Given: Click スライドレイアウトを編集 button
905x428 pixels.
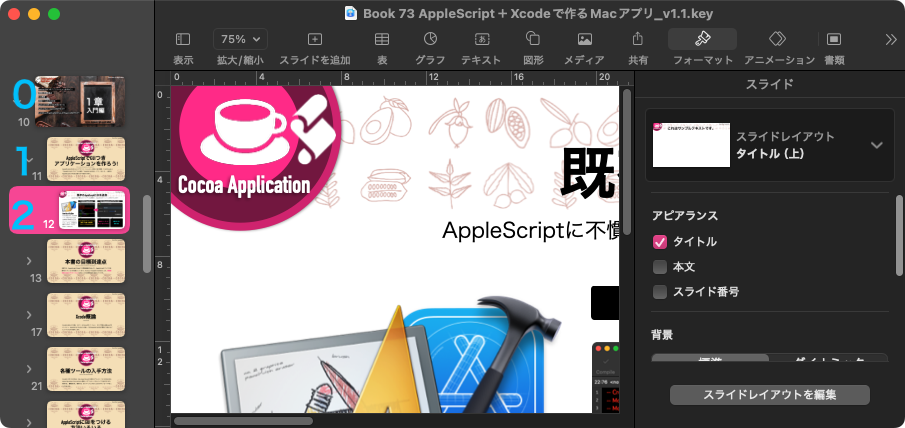Looking at the screenshot, I should coord(769,394).
